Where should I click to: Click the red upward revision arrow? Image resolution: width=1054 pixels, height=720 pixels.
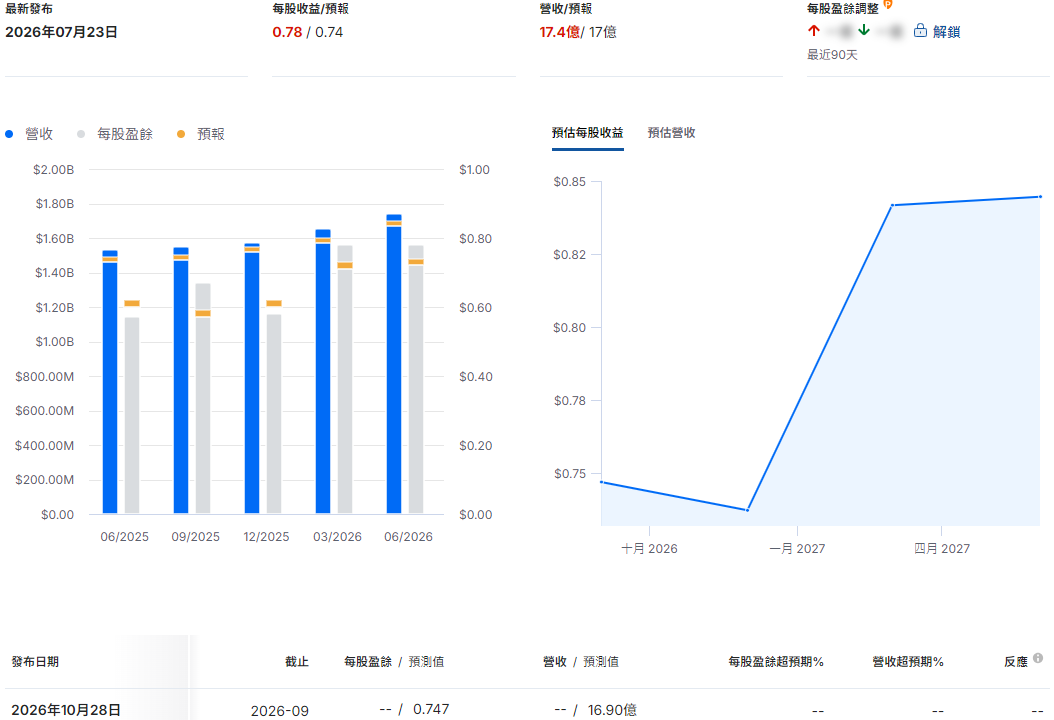point(814,31)
